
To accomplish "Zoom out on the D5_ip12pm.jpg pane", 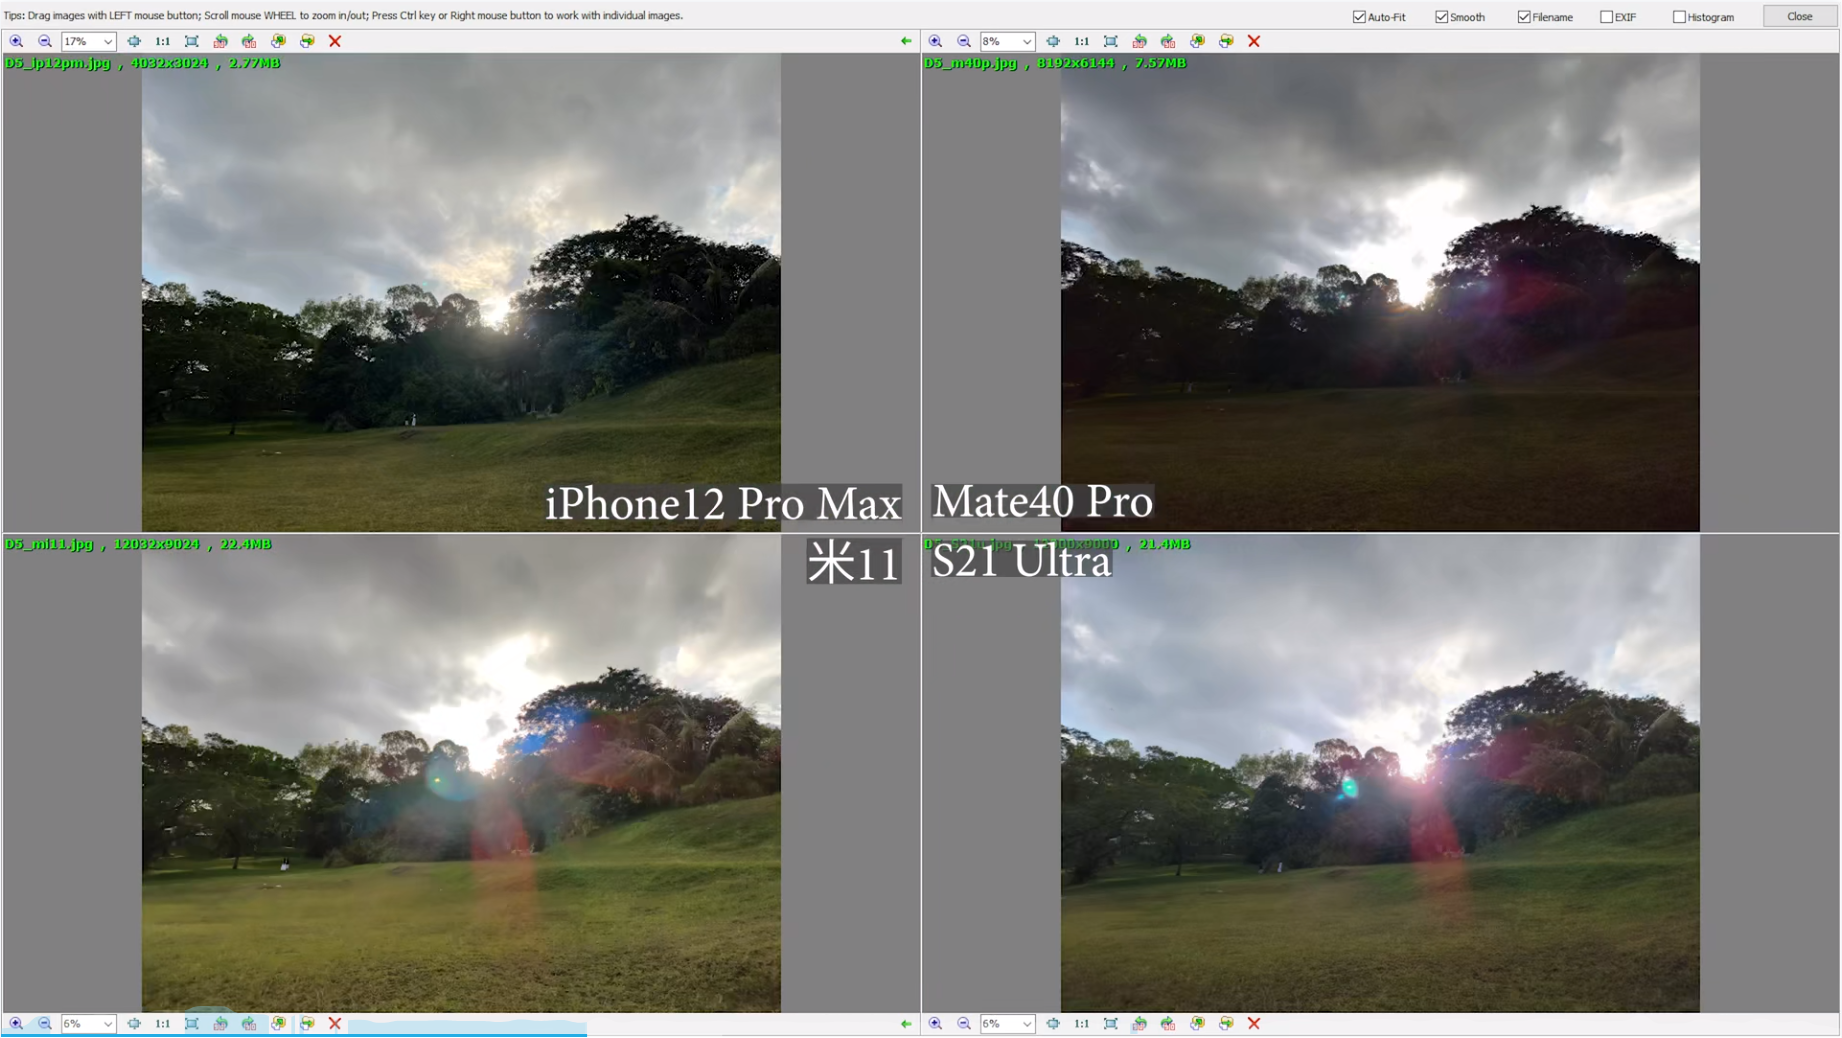I will tap(45, 41).
